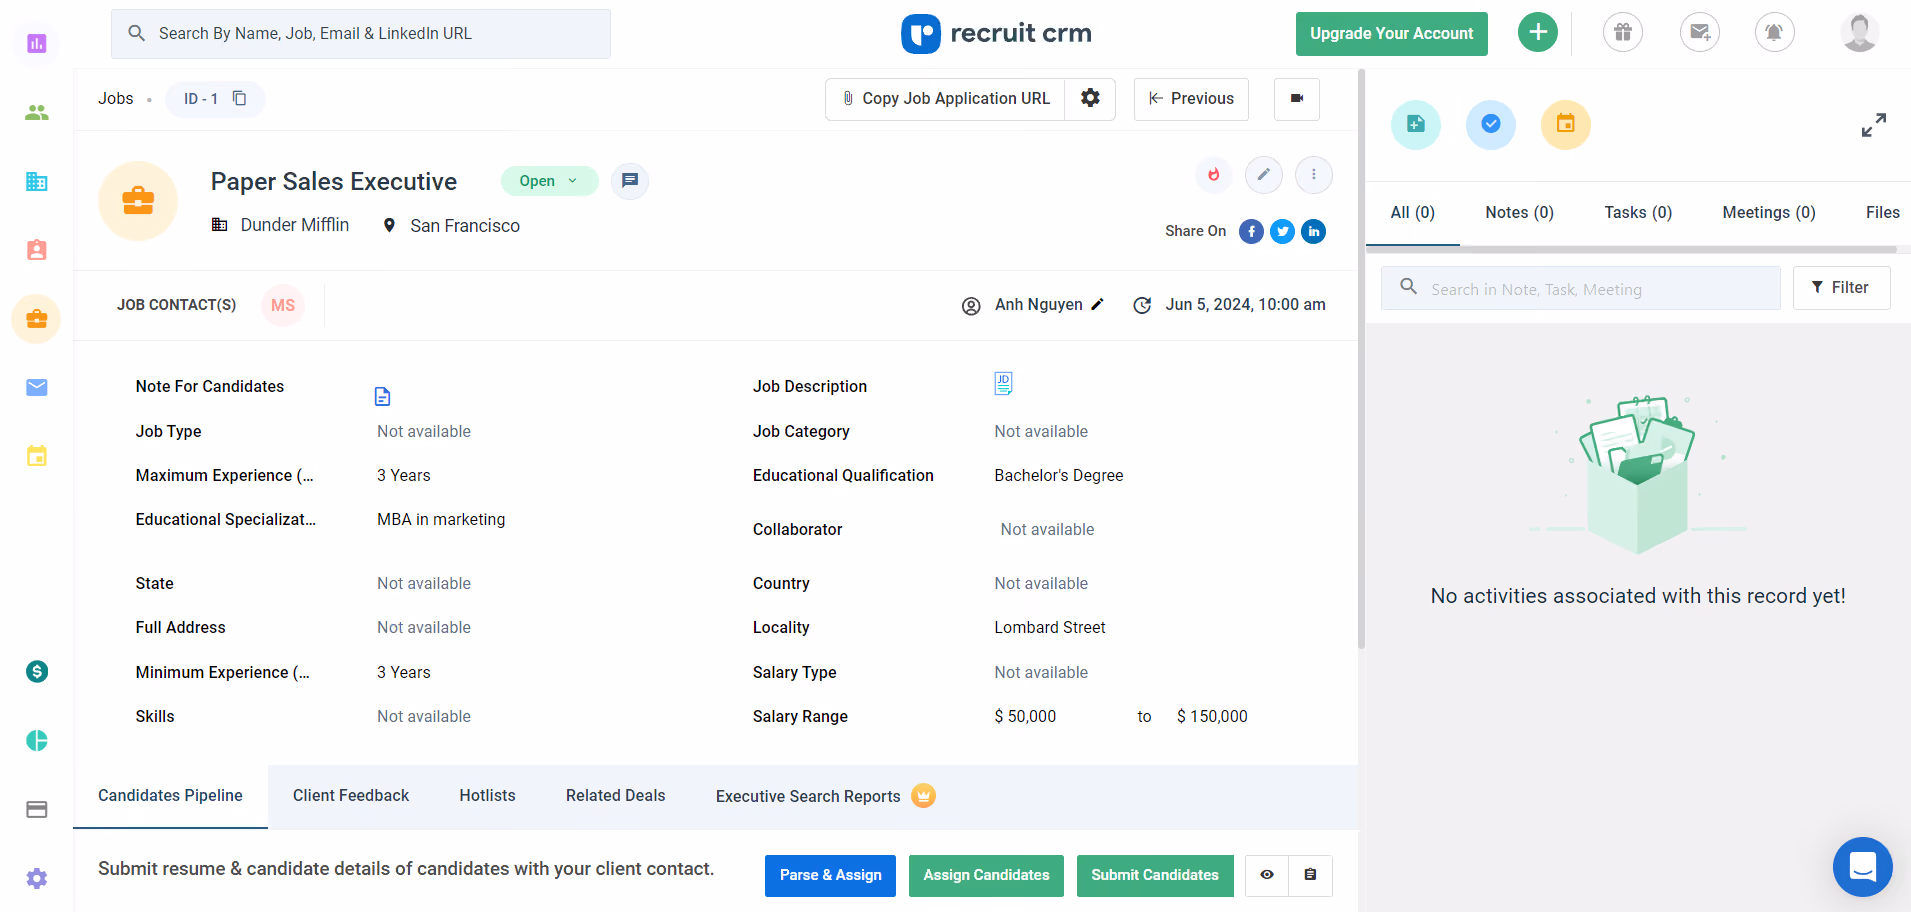This screenshot has width=1911, height=912.
Task: Add a task with the blue checkmark icon
Action: [x=1491, y=124]
